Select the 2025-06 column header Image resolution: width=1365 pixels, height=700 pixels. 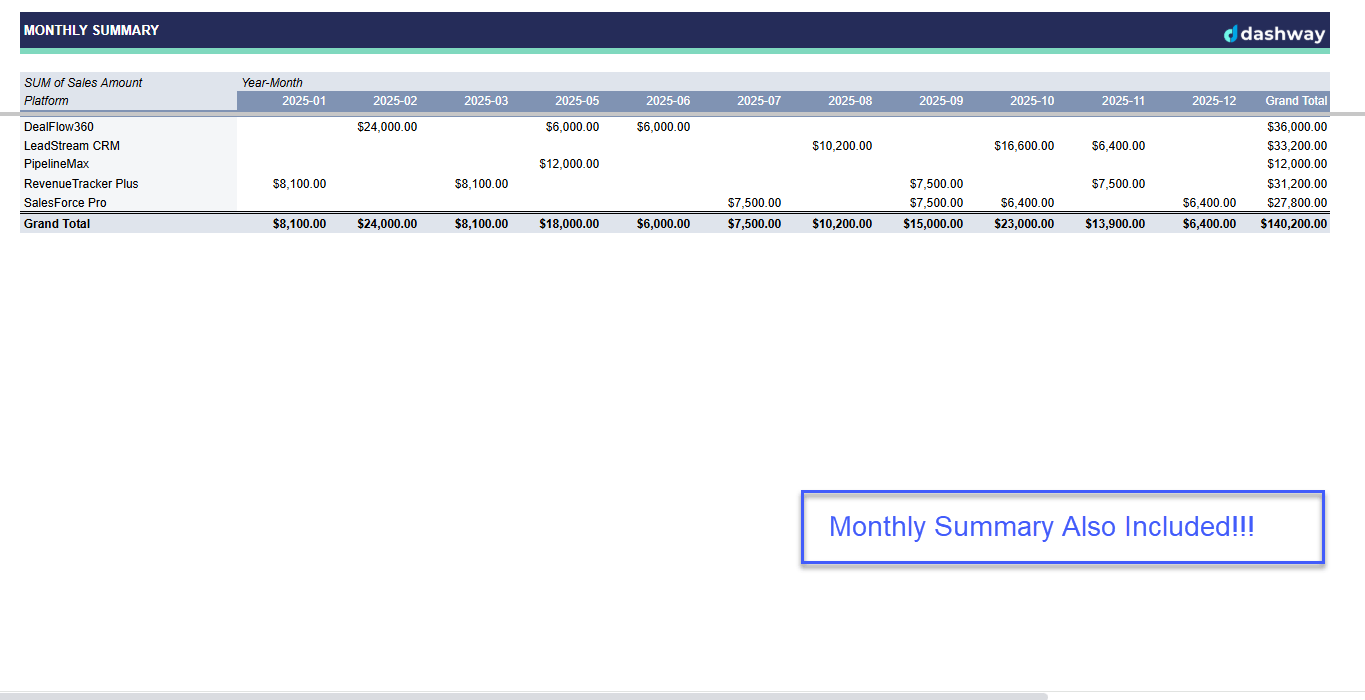tap(668, 101)
